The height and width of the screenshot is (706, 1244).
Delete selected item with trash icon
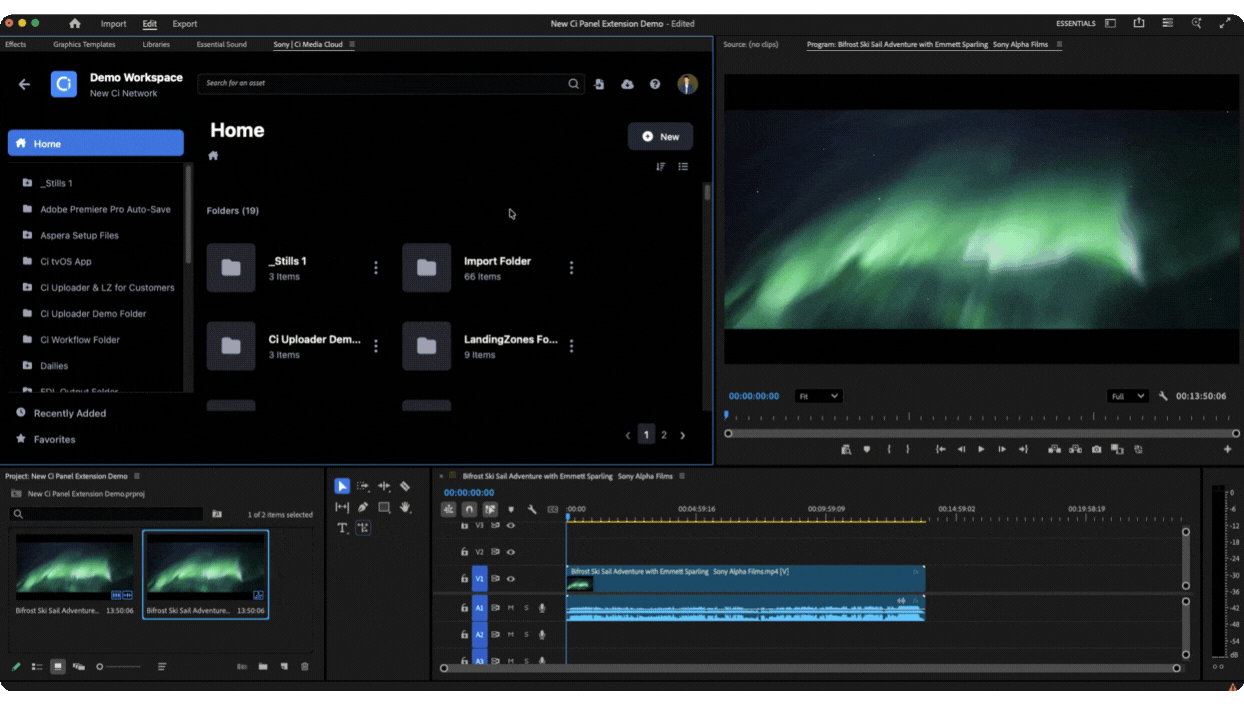[305, 667]
